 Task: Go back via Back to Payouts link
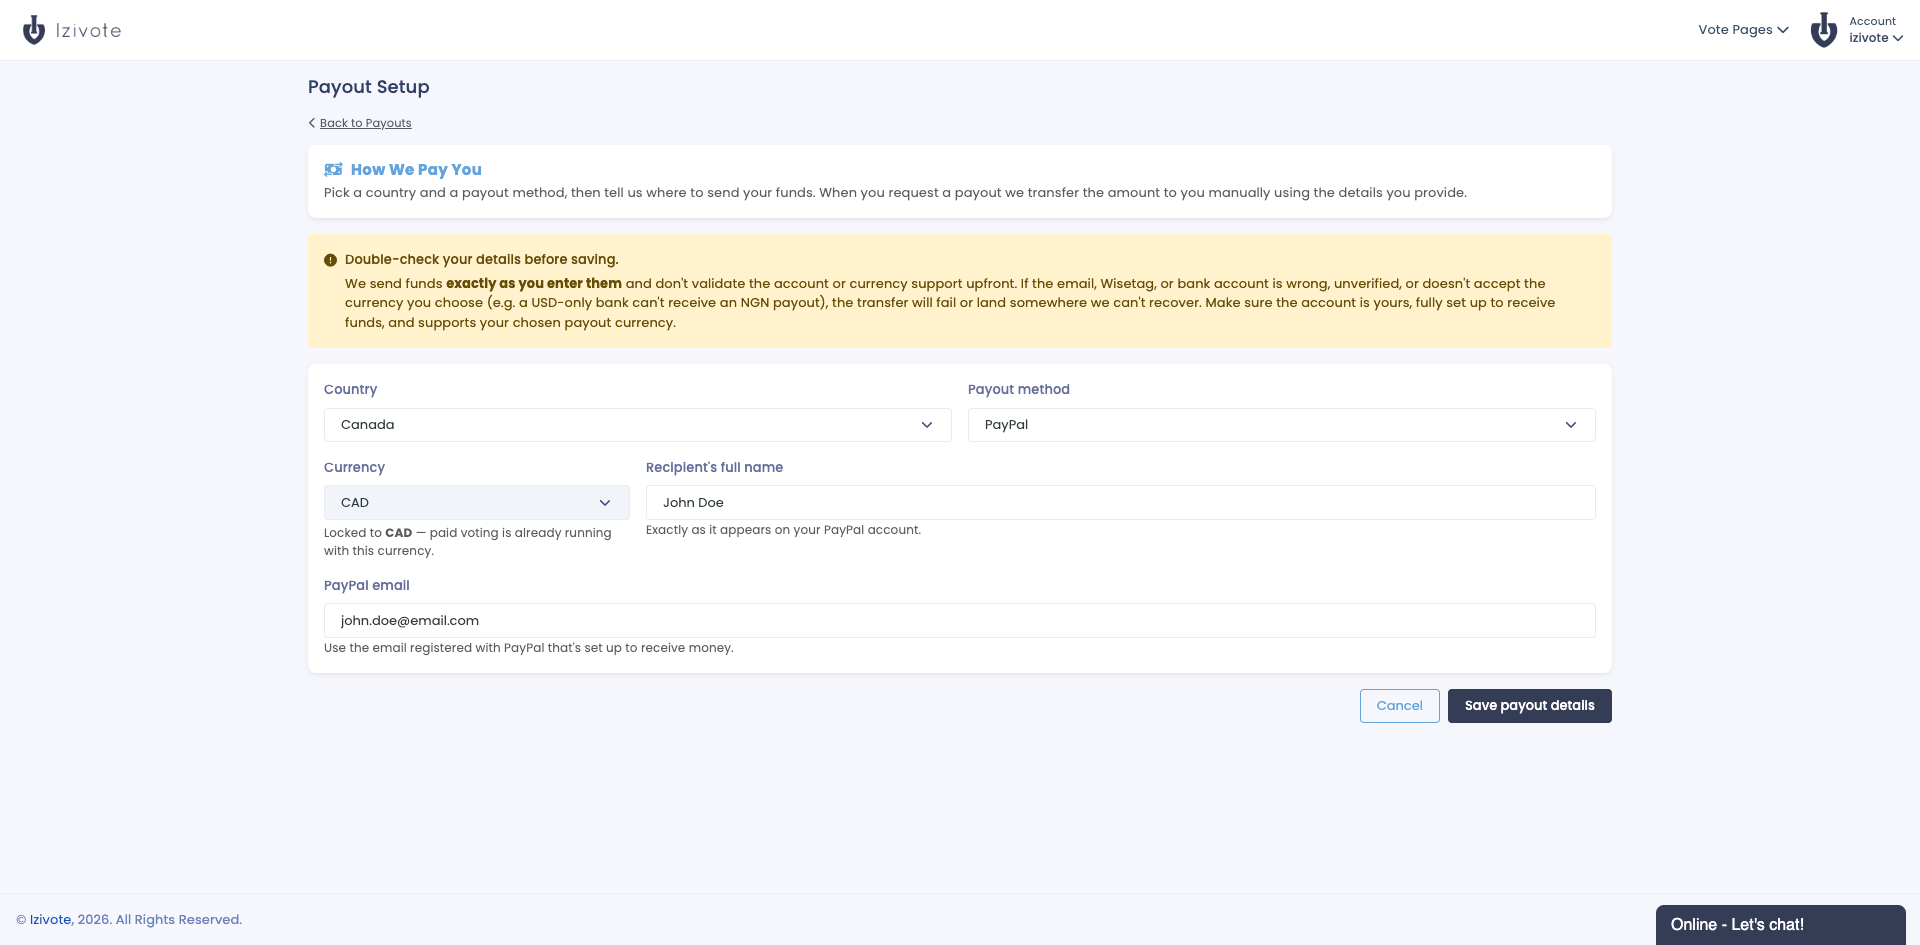365,123
